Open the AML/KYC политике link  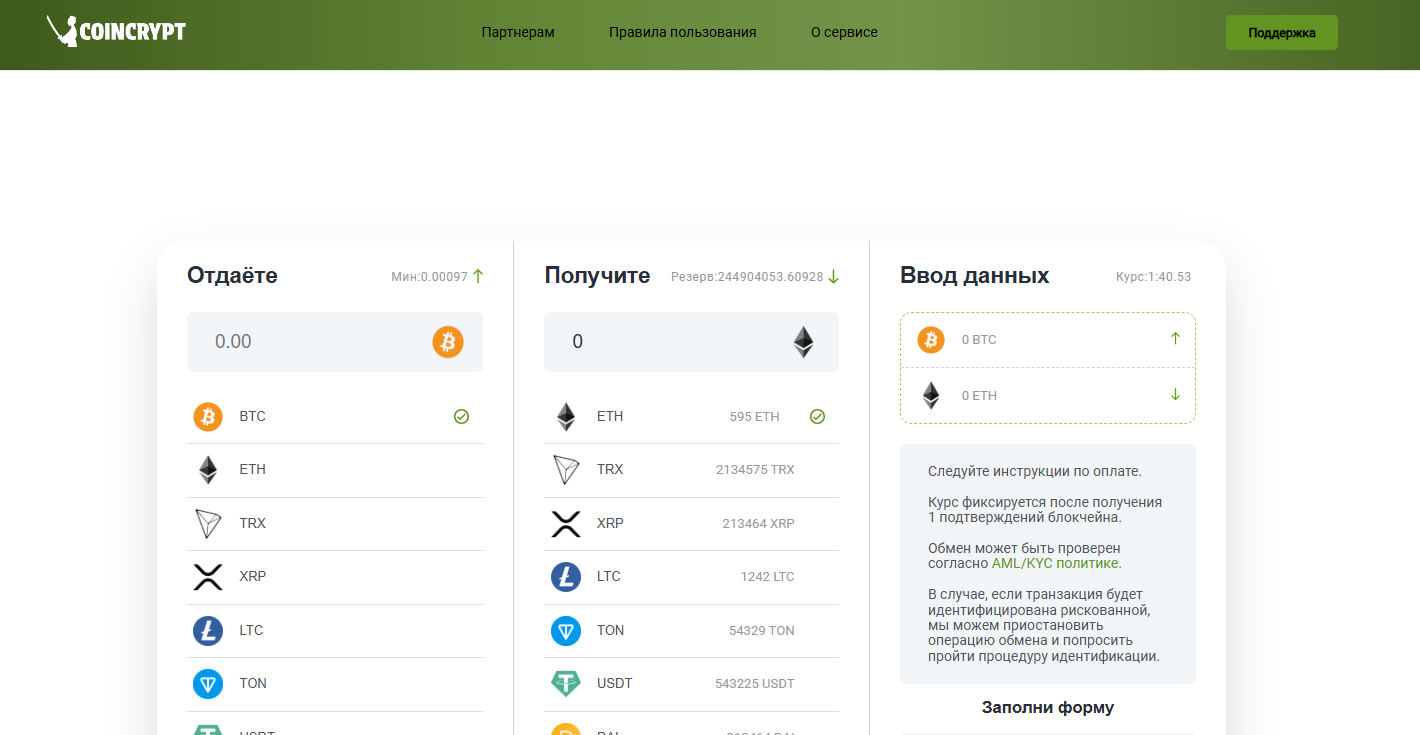pos(1056,564)
